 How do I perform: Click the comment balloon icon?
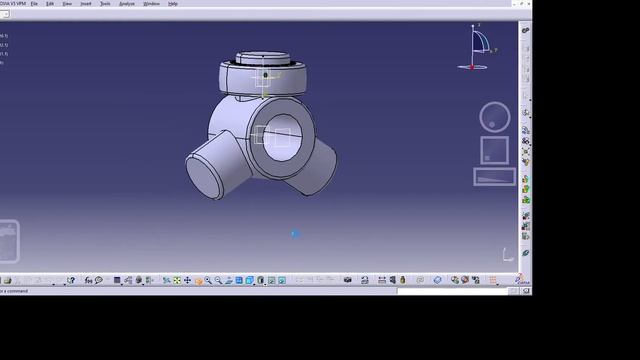(98, 280)
